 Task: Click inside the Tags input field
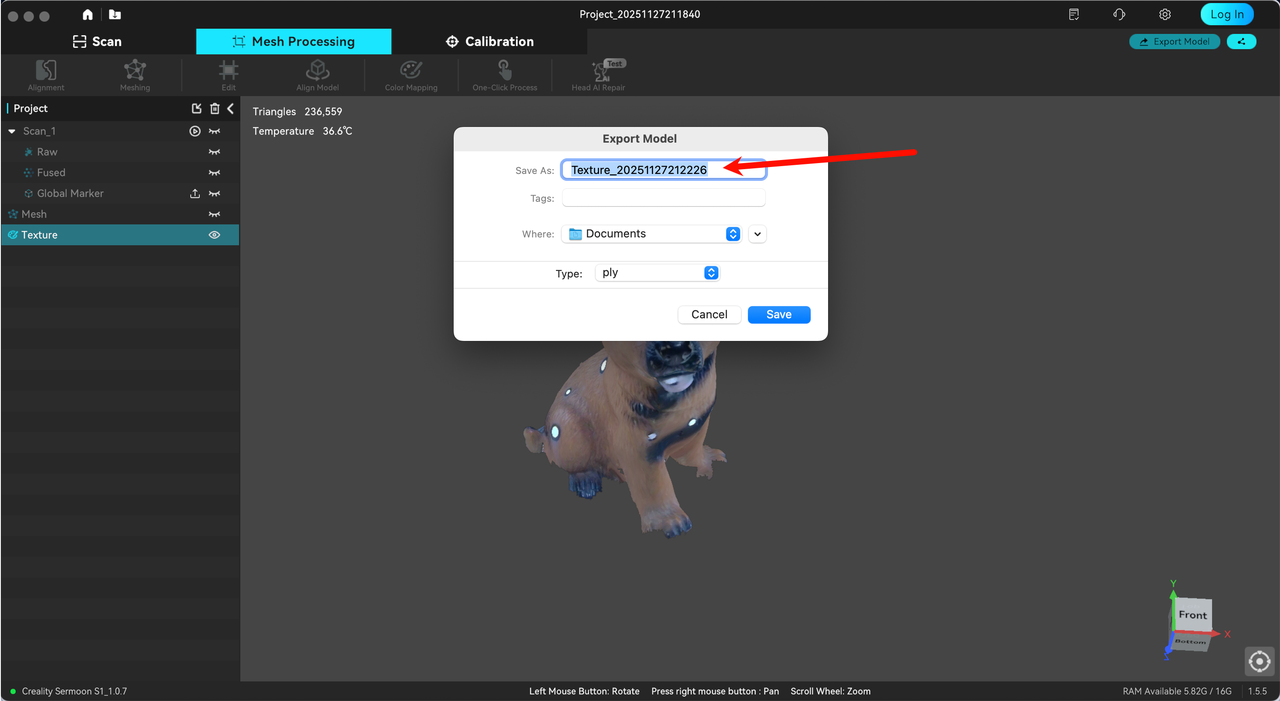click(x=662, y=198)
